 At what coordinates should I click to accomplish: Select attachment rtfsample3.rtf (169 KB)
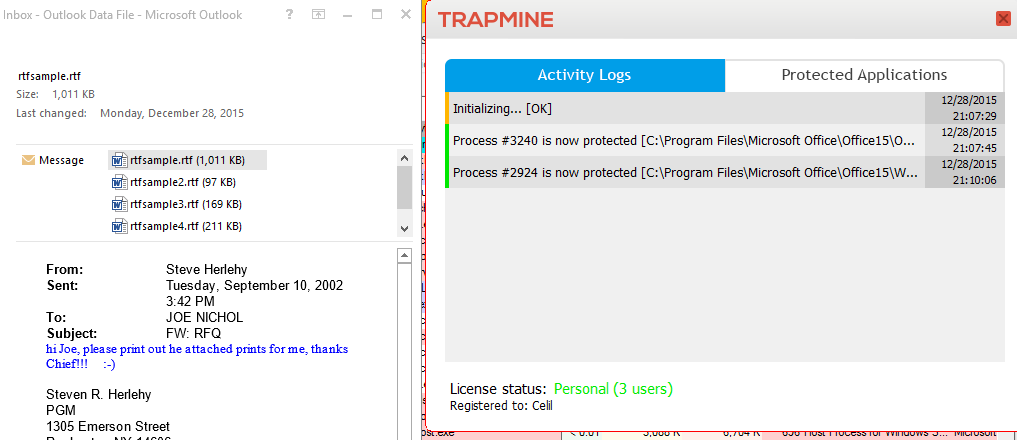177,204
